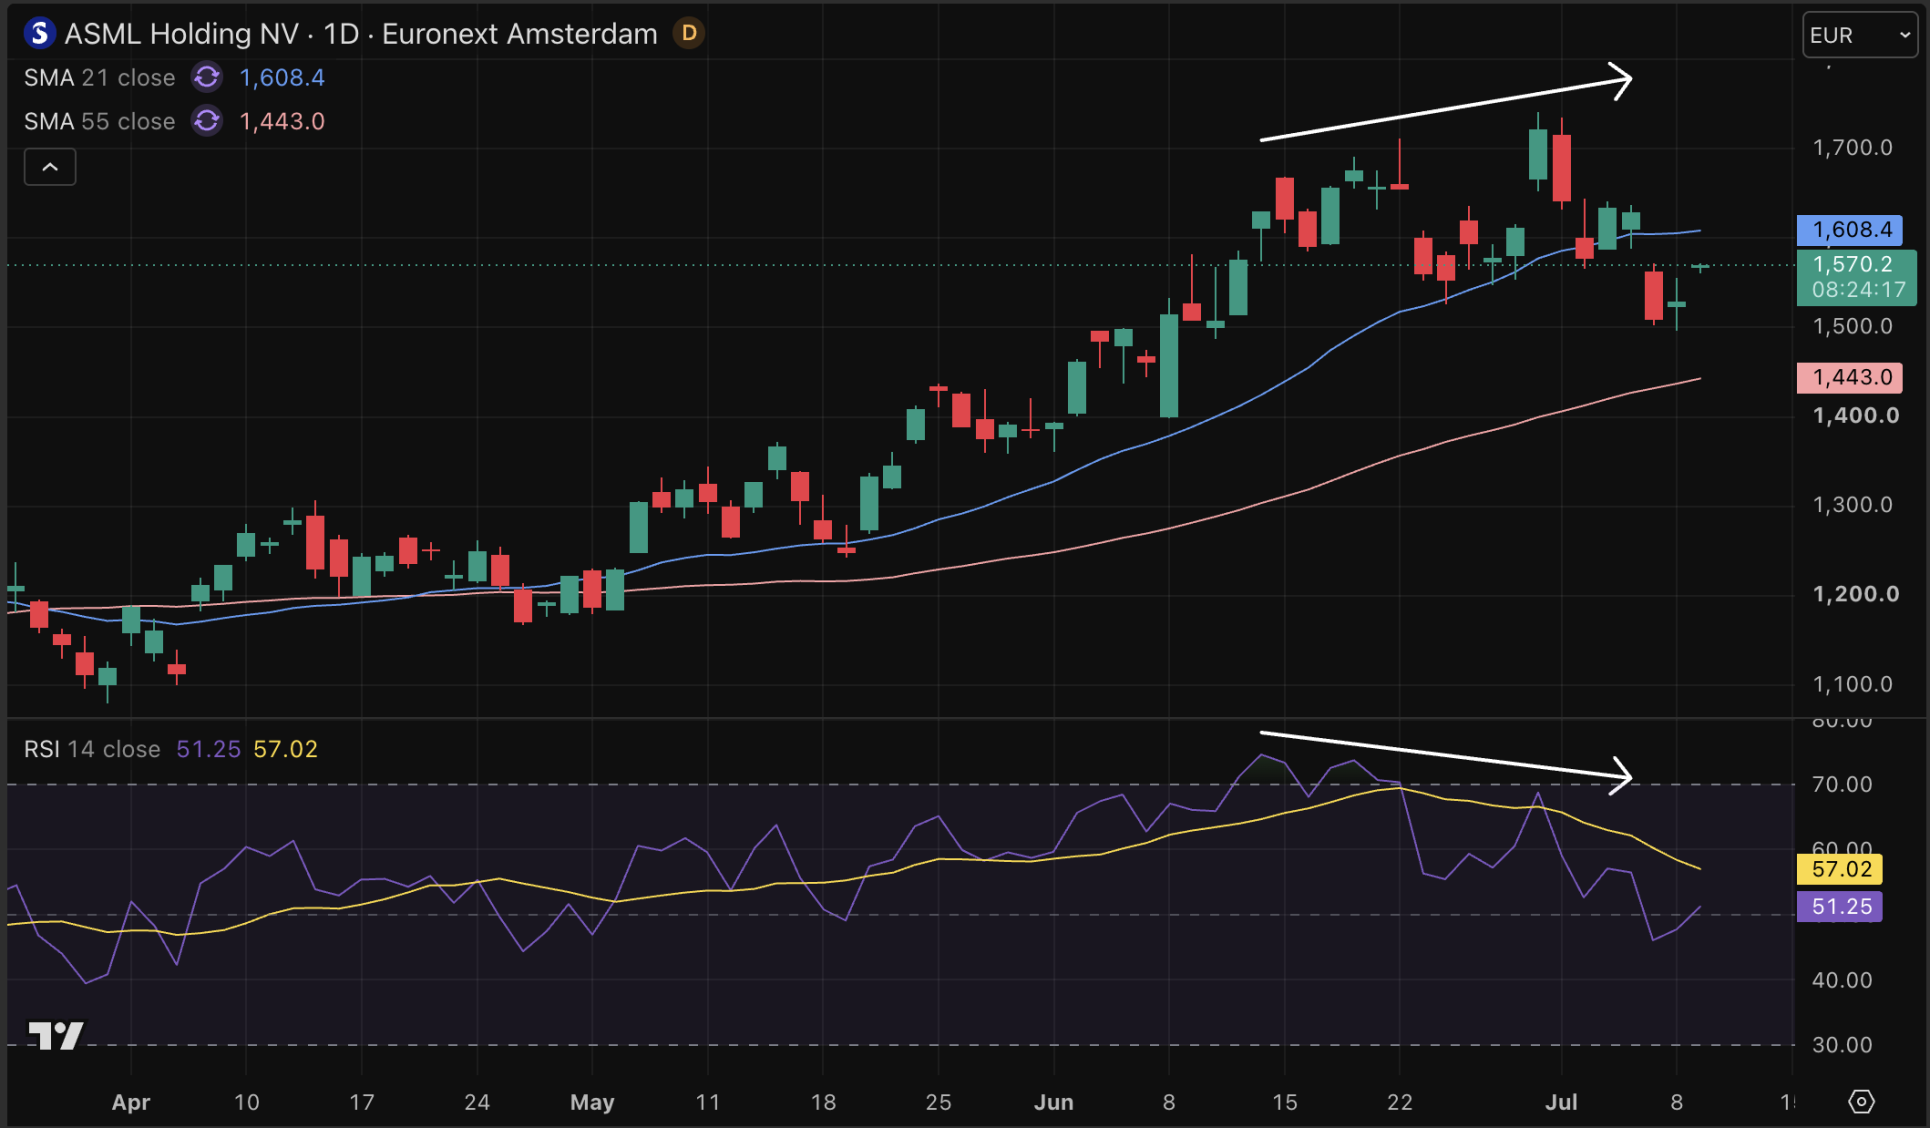Click the yellow 57.02 RSI label
Image resolution: width=1930 pixels, height=1128 pixels.
pos(1840,869)
